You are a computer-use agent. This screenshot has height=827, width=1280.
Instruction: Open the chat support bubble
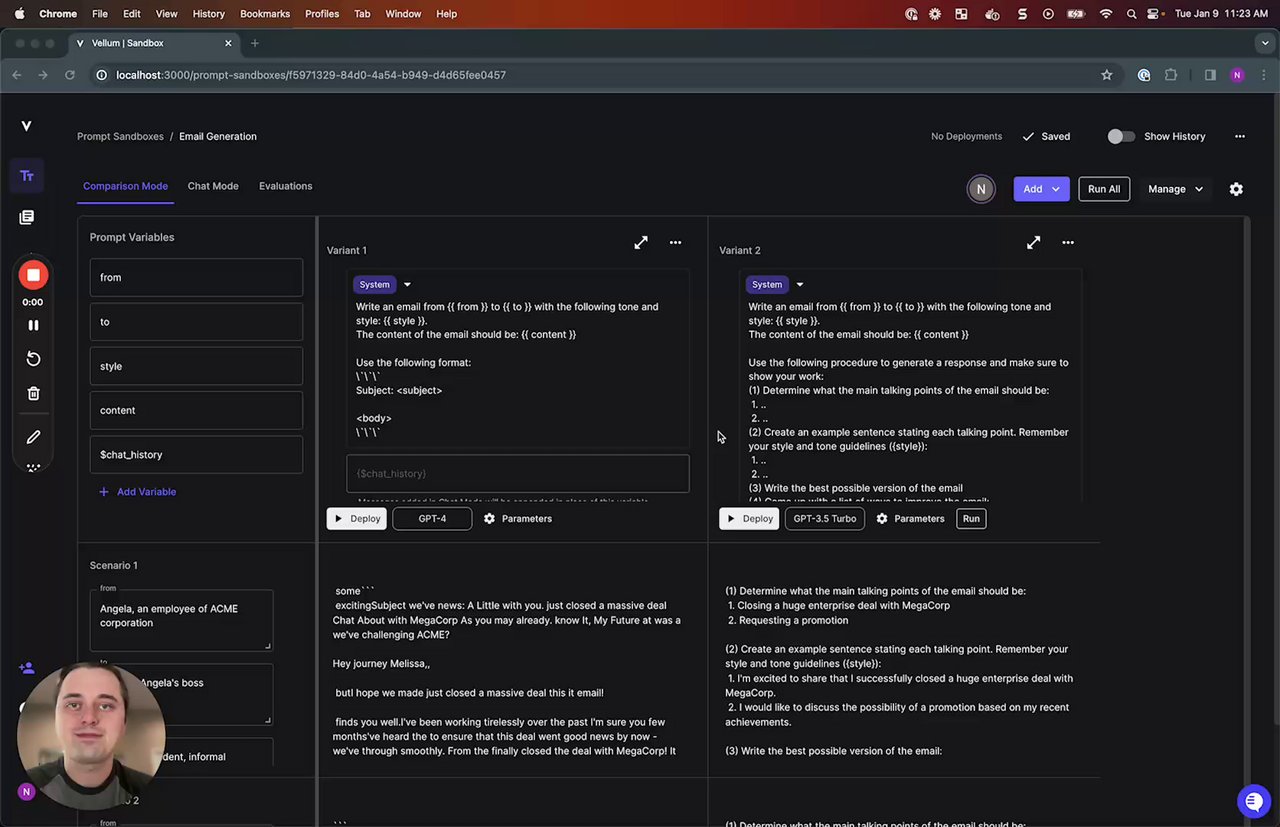(x=1253, y=801)
